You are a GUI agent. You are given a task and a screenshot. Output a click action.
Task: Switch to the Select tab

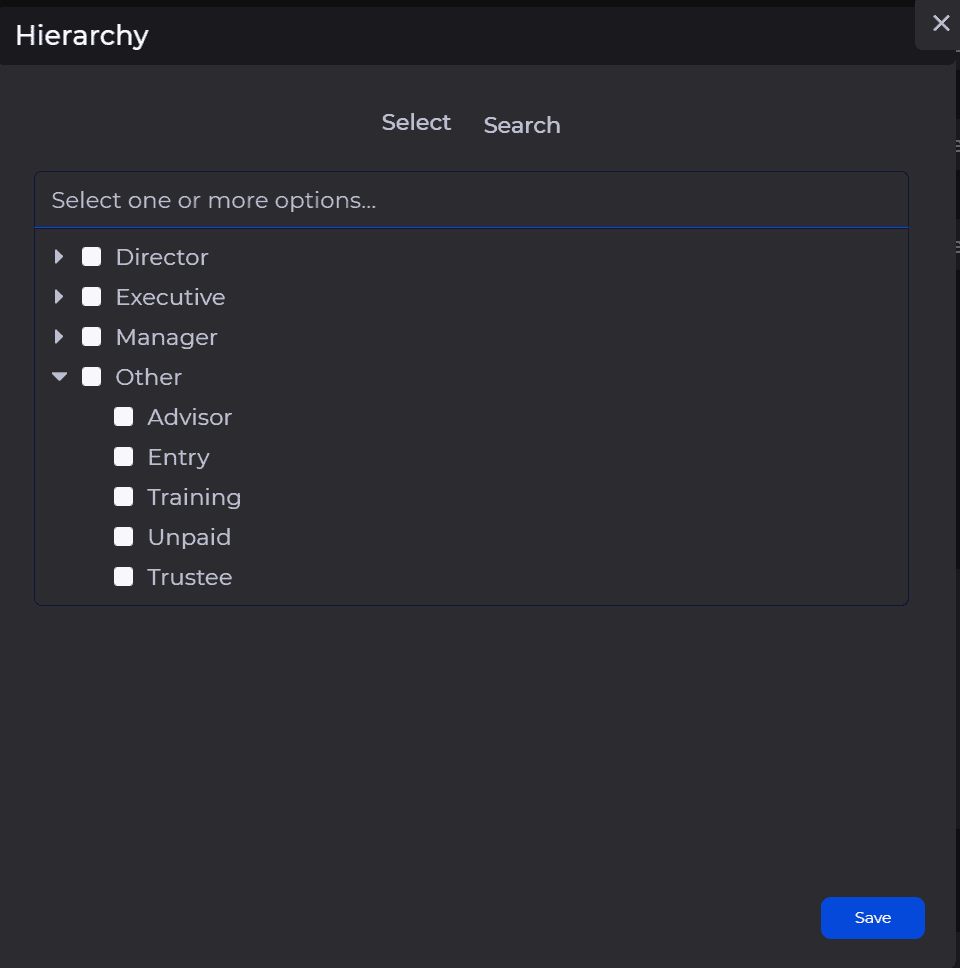pos(416,123)
